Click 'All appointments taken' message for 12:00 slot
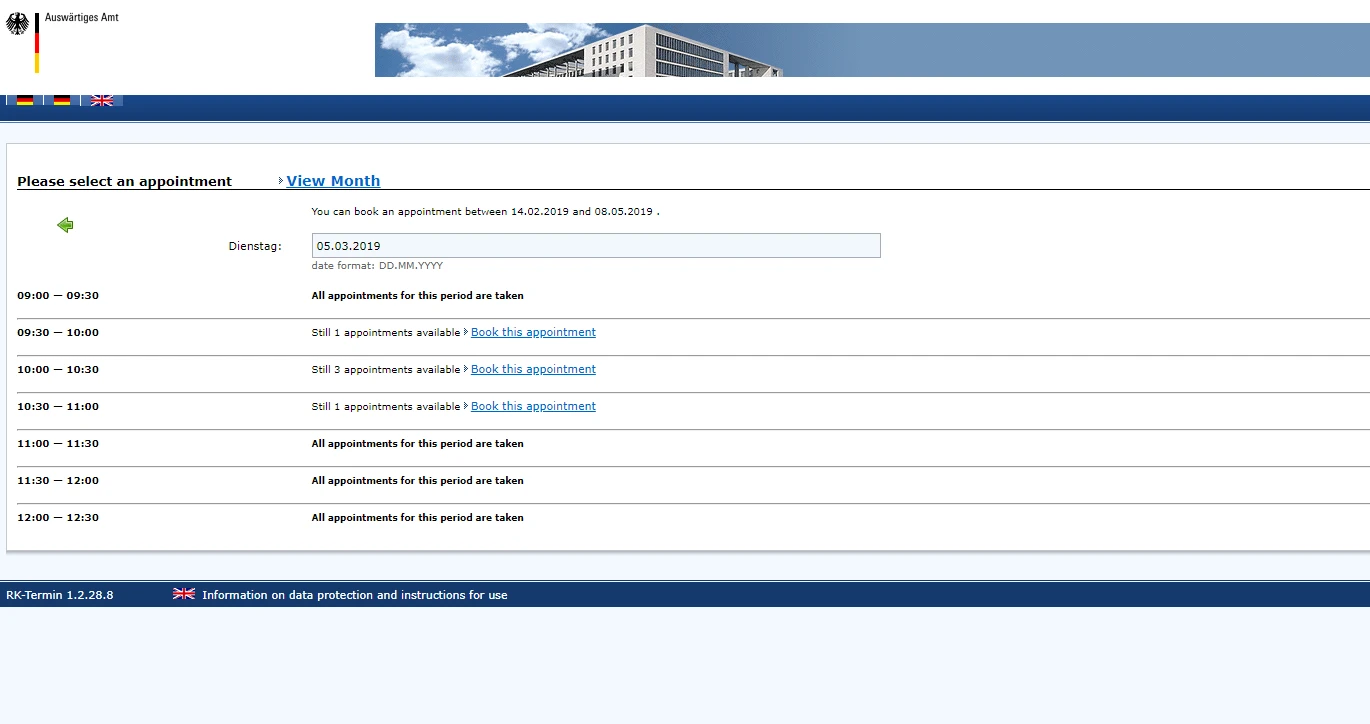 click(417, 518)
